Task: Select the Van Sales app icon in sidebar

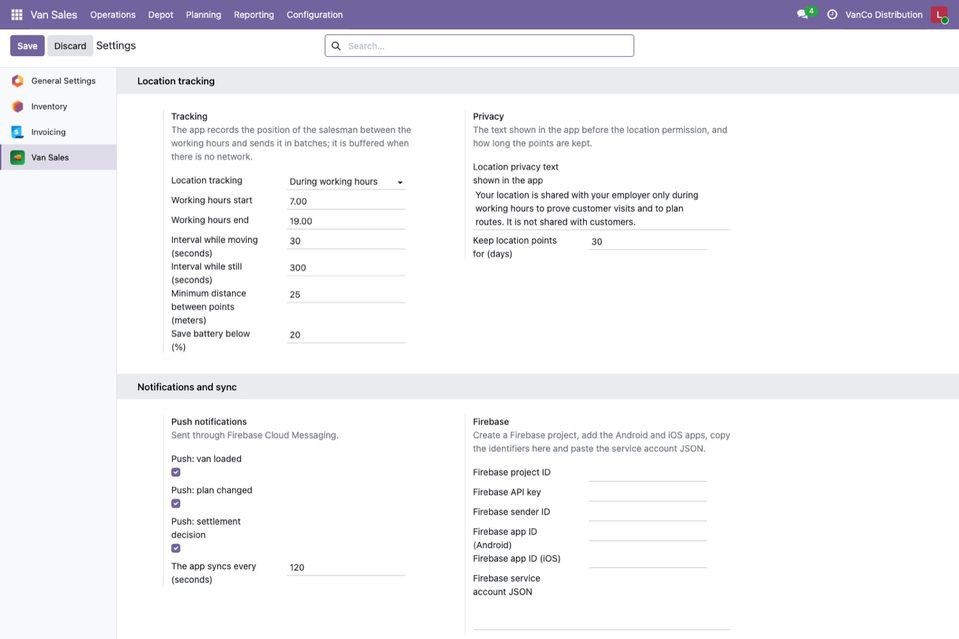Action: [x=18, y=158]
